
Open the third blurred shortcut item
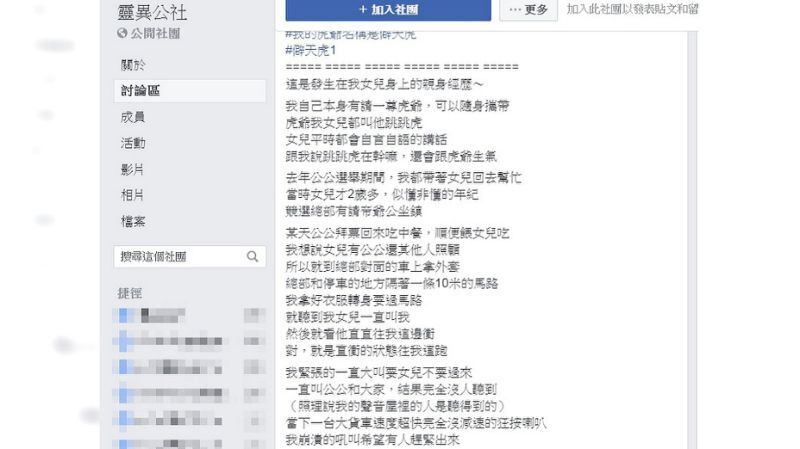pyautogui.click(x=190, y=367)
